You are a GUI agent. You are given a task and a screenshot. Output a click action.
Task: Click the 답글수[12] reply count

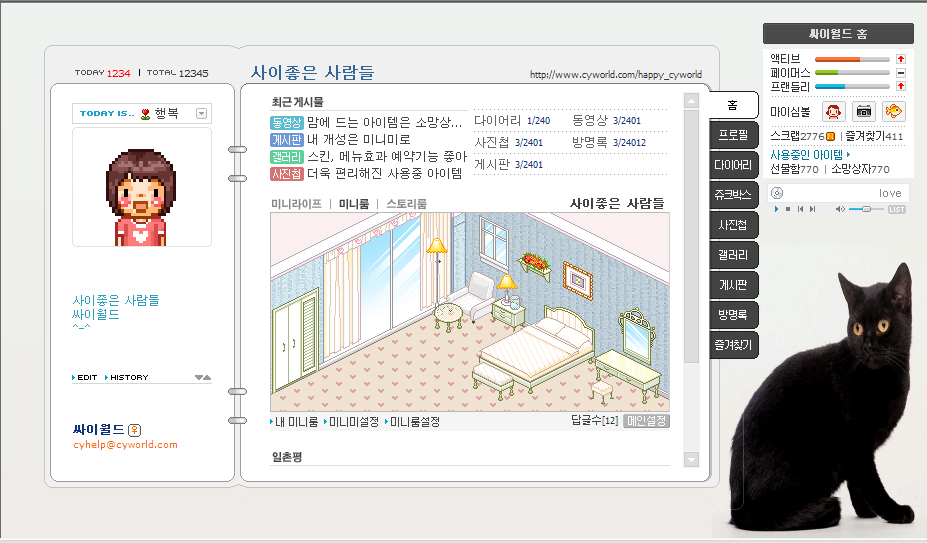tap(595, 421)
